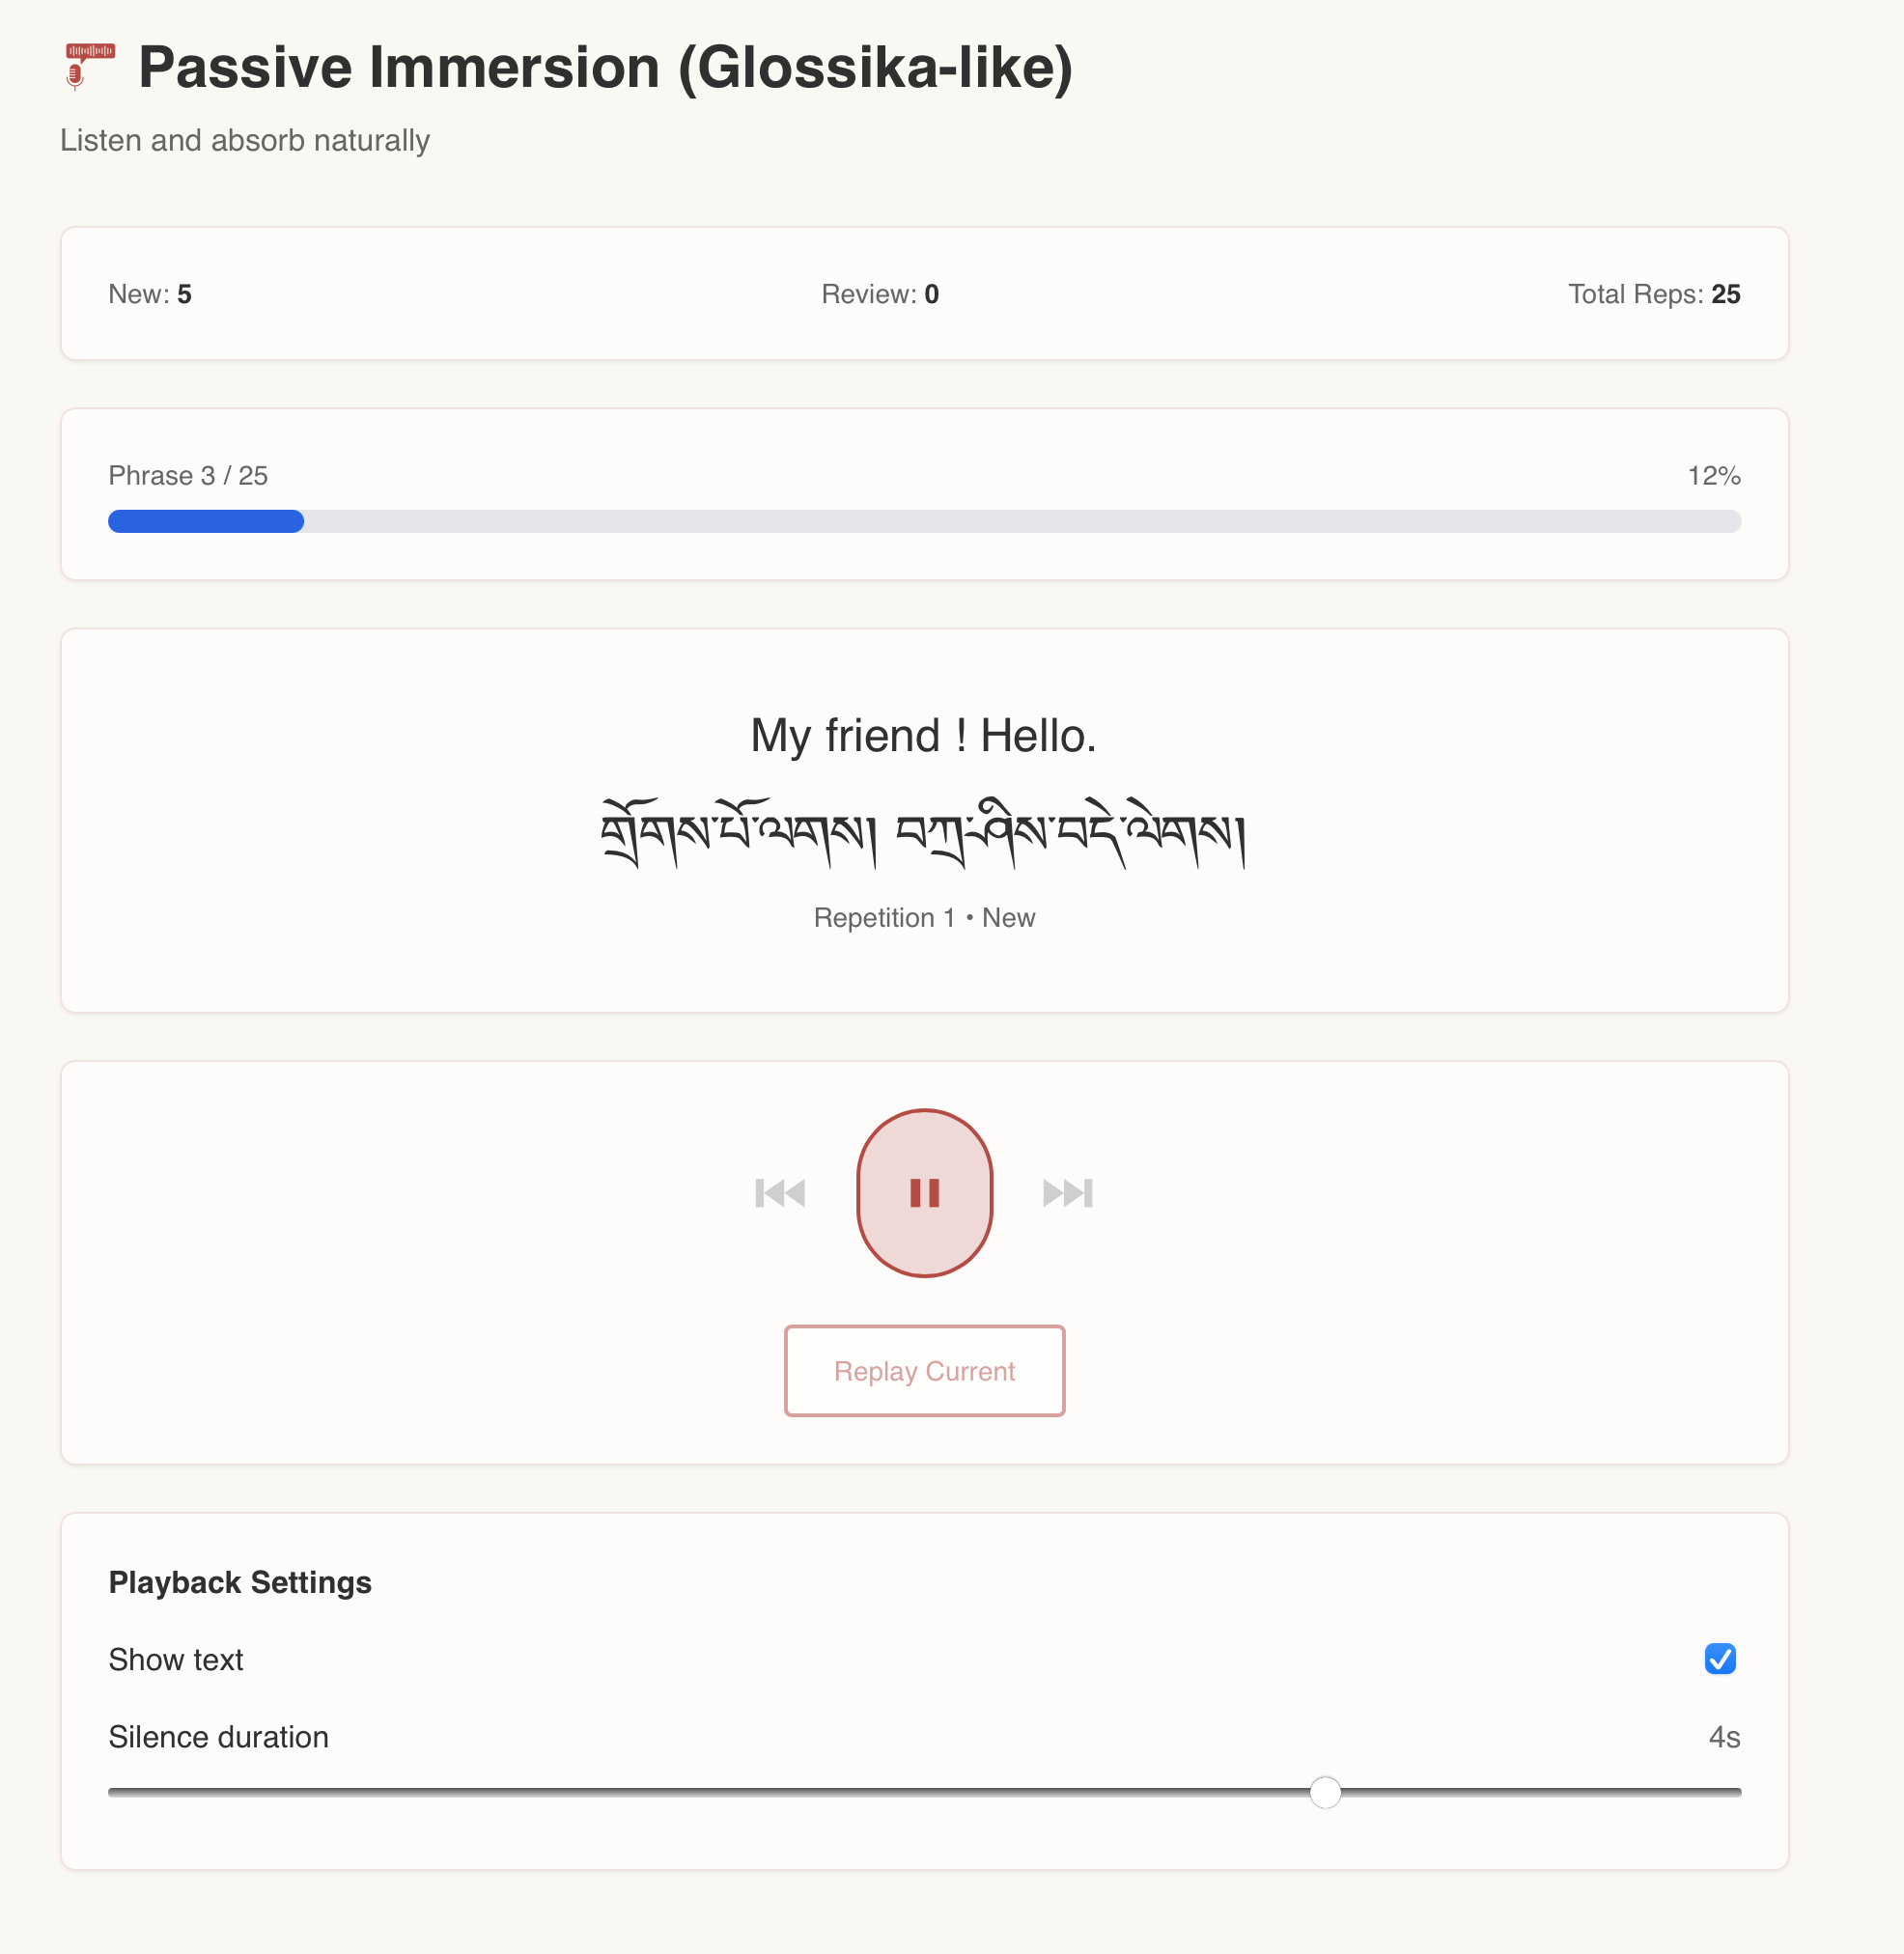Click the previous-track double-arrow icon
Viewport: 1904px width, 1954px height.
coord(781,1192)
